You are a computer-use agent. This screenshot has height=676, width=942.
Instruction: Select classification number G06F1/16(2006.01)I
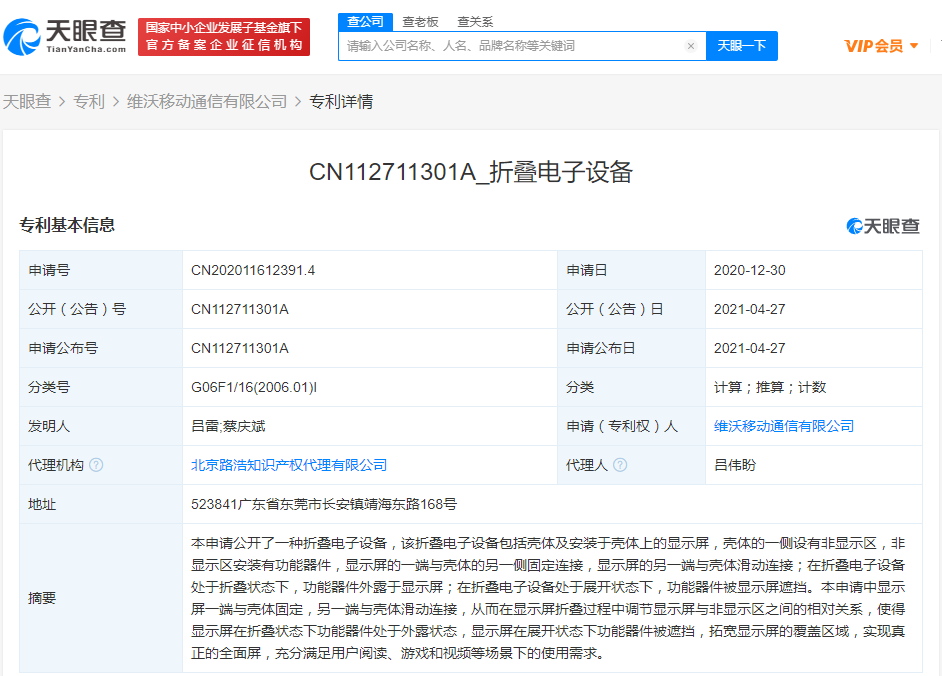click(254, 388)
